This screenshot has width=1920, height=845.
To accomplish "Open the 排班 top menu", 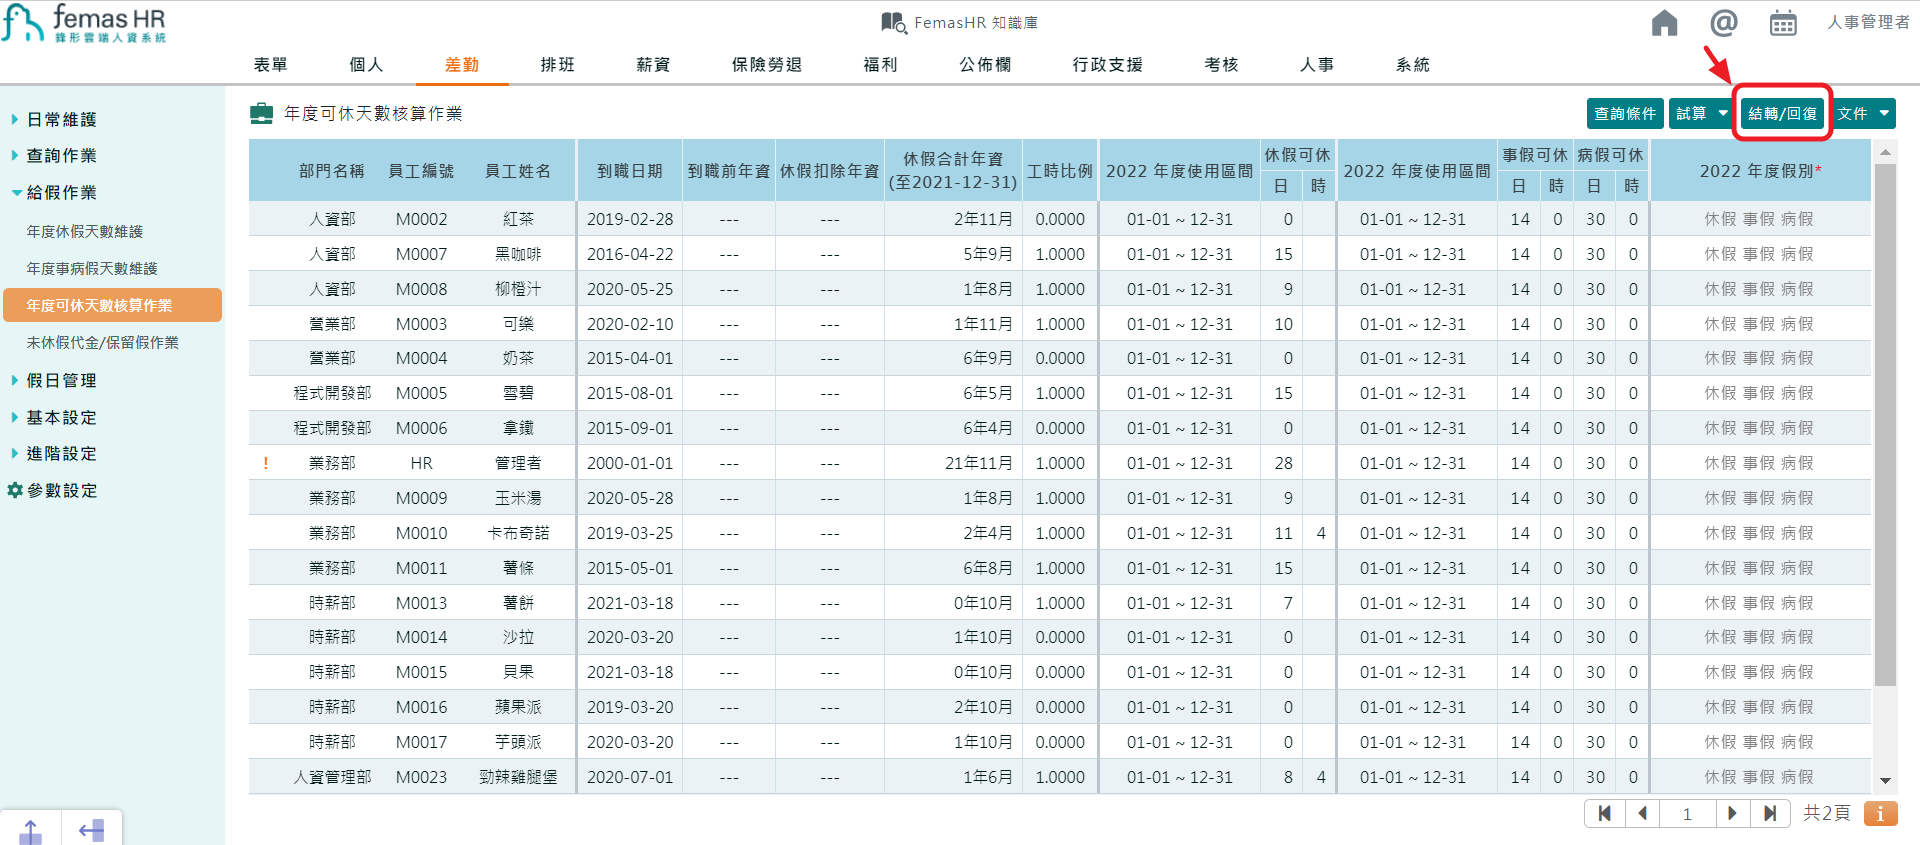I will pos(558,64).
